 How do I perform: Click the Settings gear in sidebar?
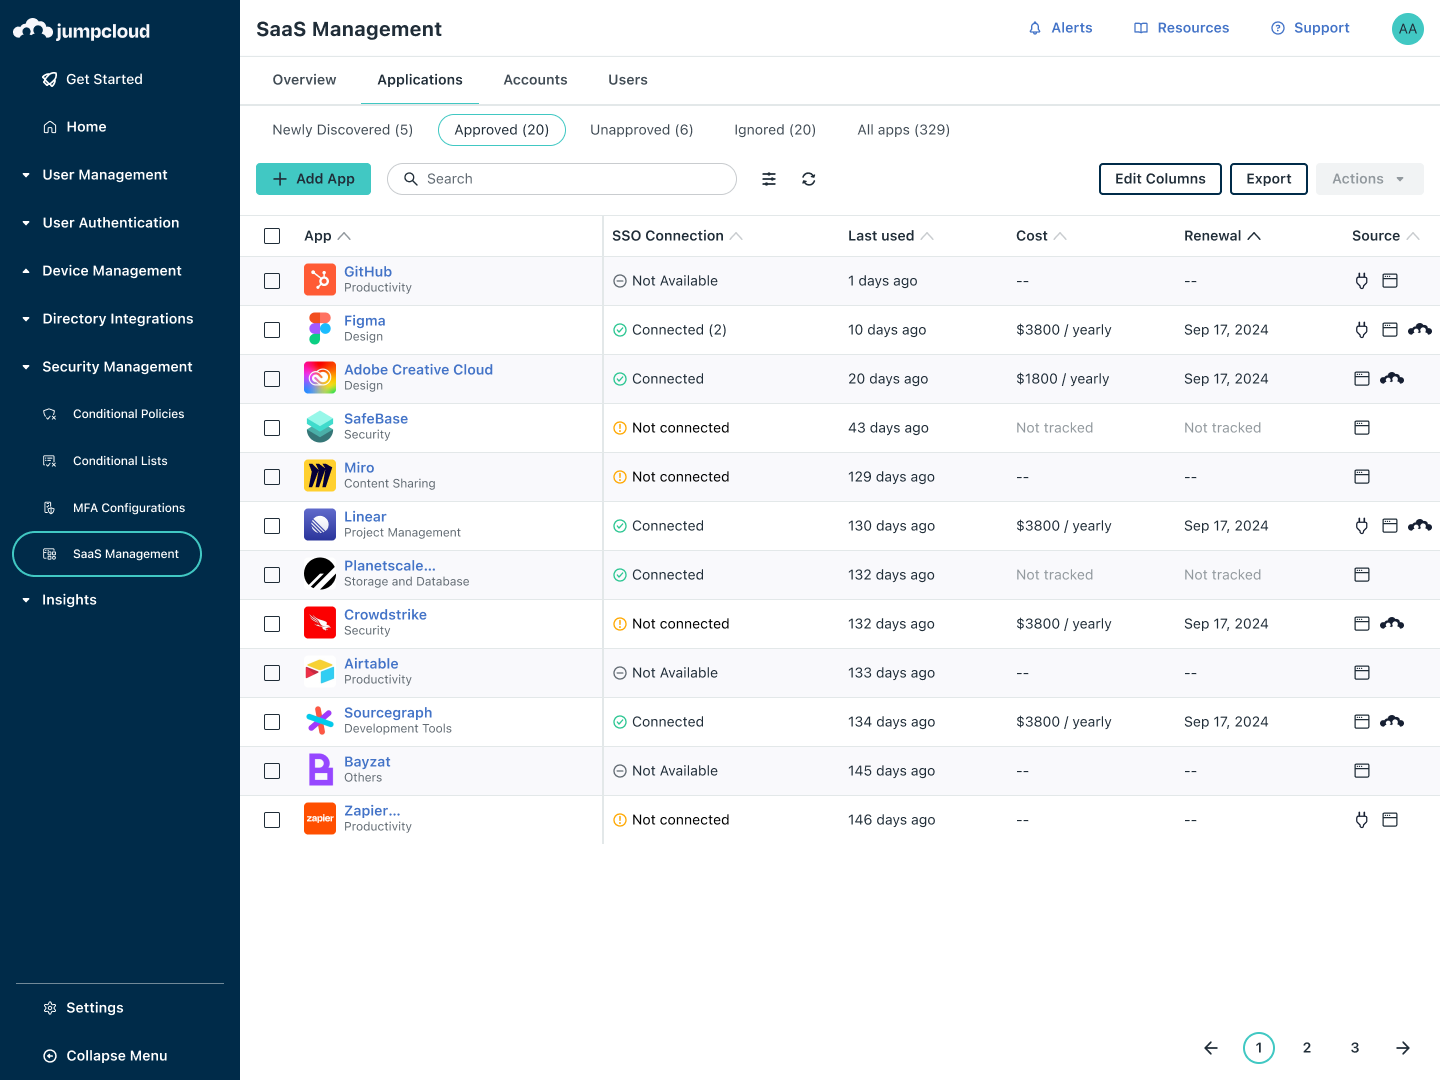(50, 1008)
